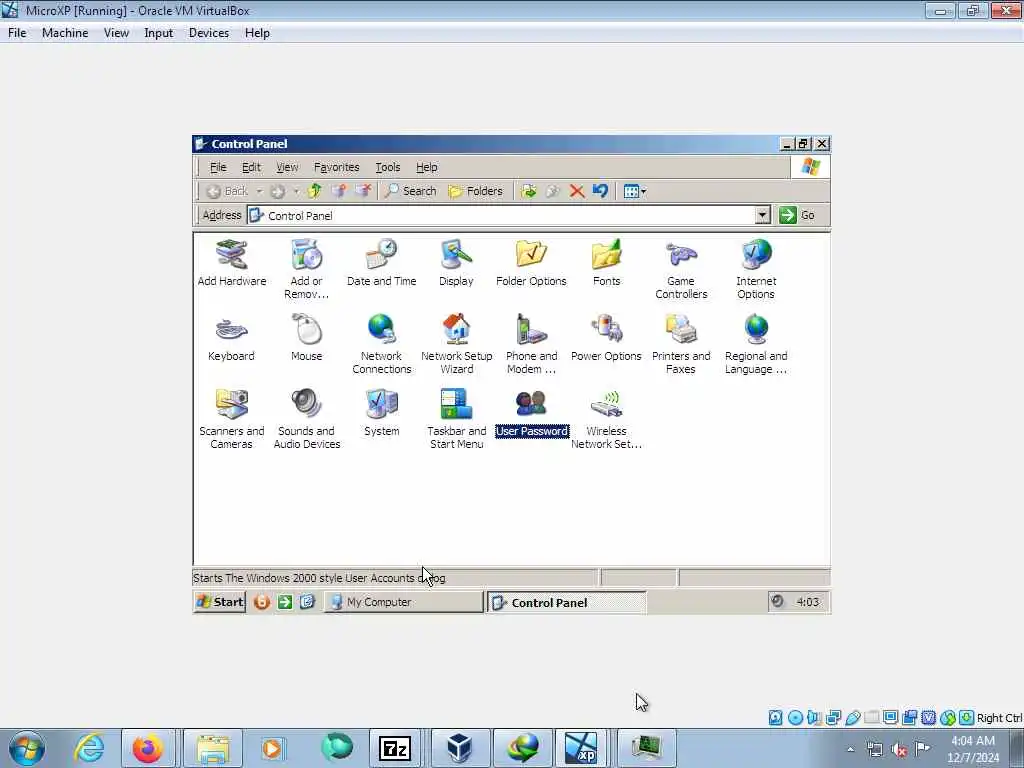Image resolution: width=1024 pixels, height=768 pixels.
Task: Click the Address bar field
Action: 502,215
